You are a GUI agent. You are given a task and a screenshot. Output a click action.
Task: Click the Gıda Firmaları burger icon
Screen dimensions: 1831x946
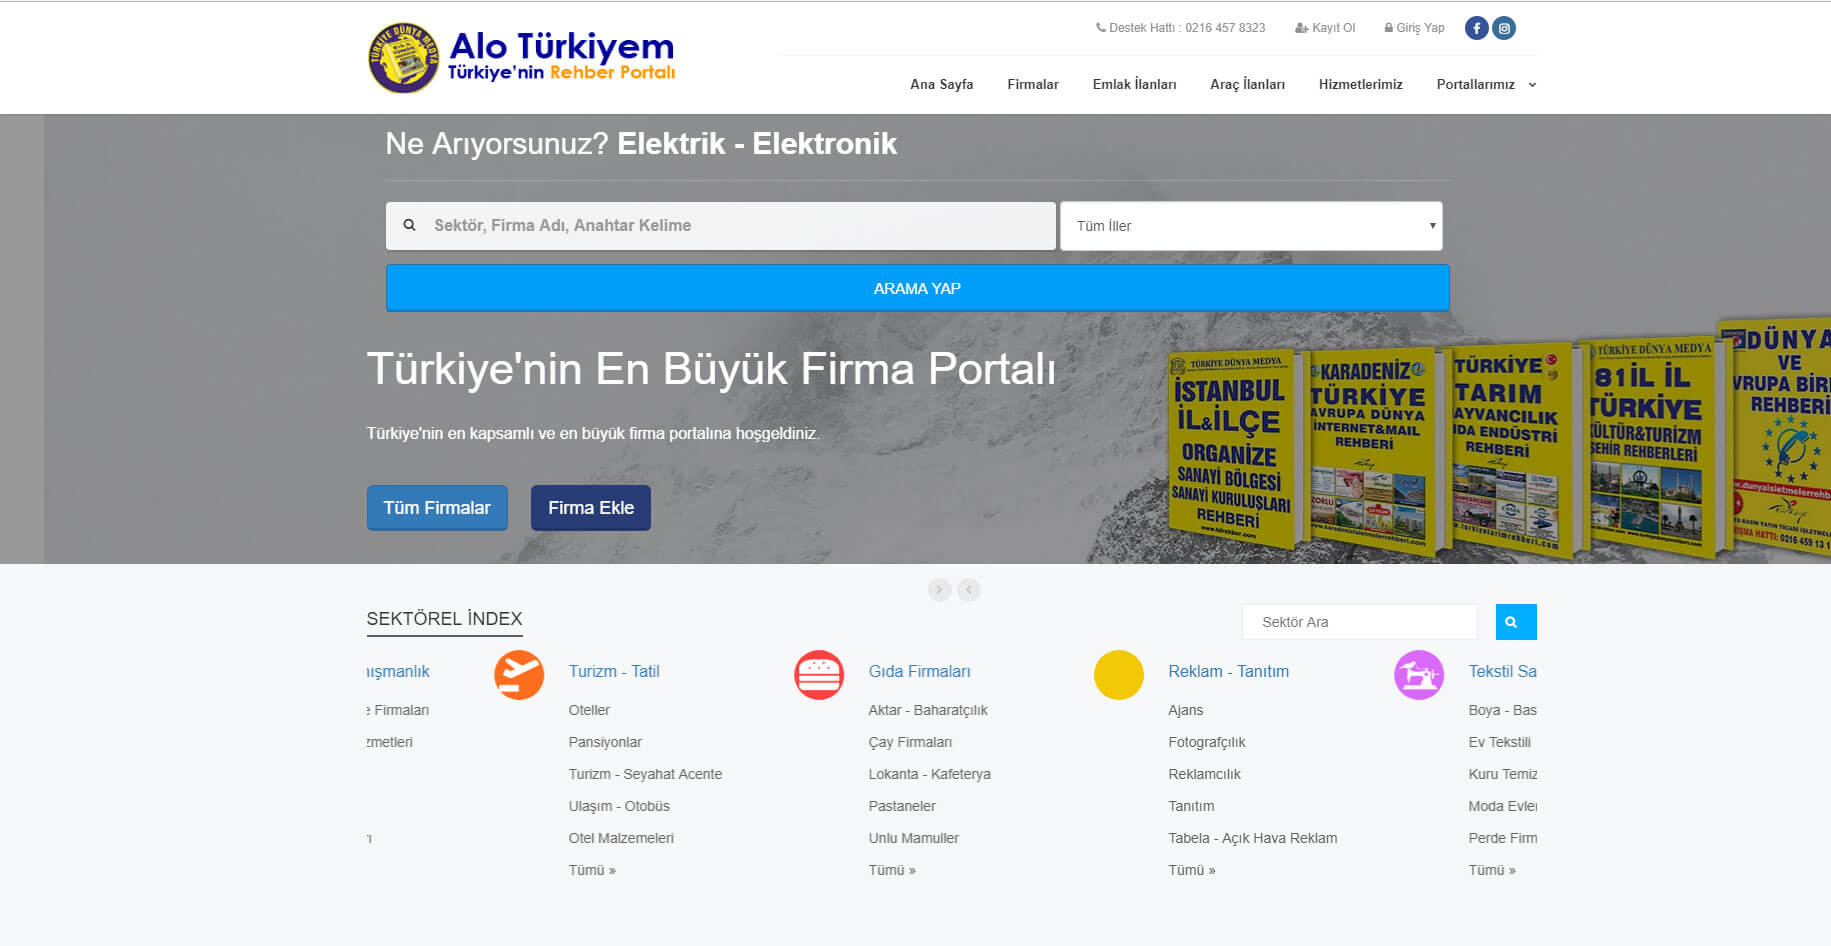tap(819, 675)
